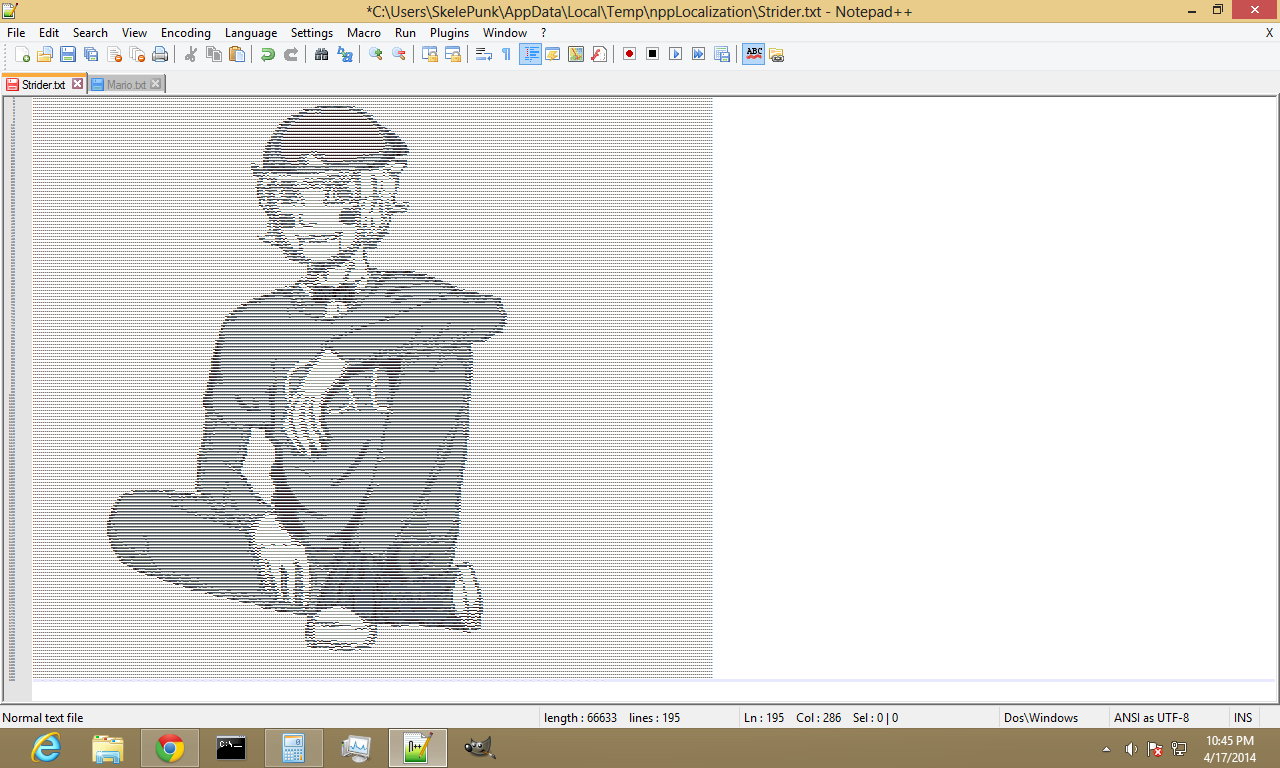Open GIMP from the taskbar

[480, 747]
